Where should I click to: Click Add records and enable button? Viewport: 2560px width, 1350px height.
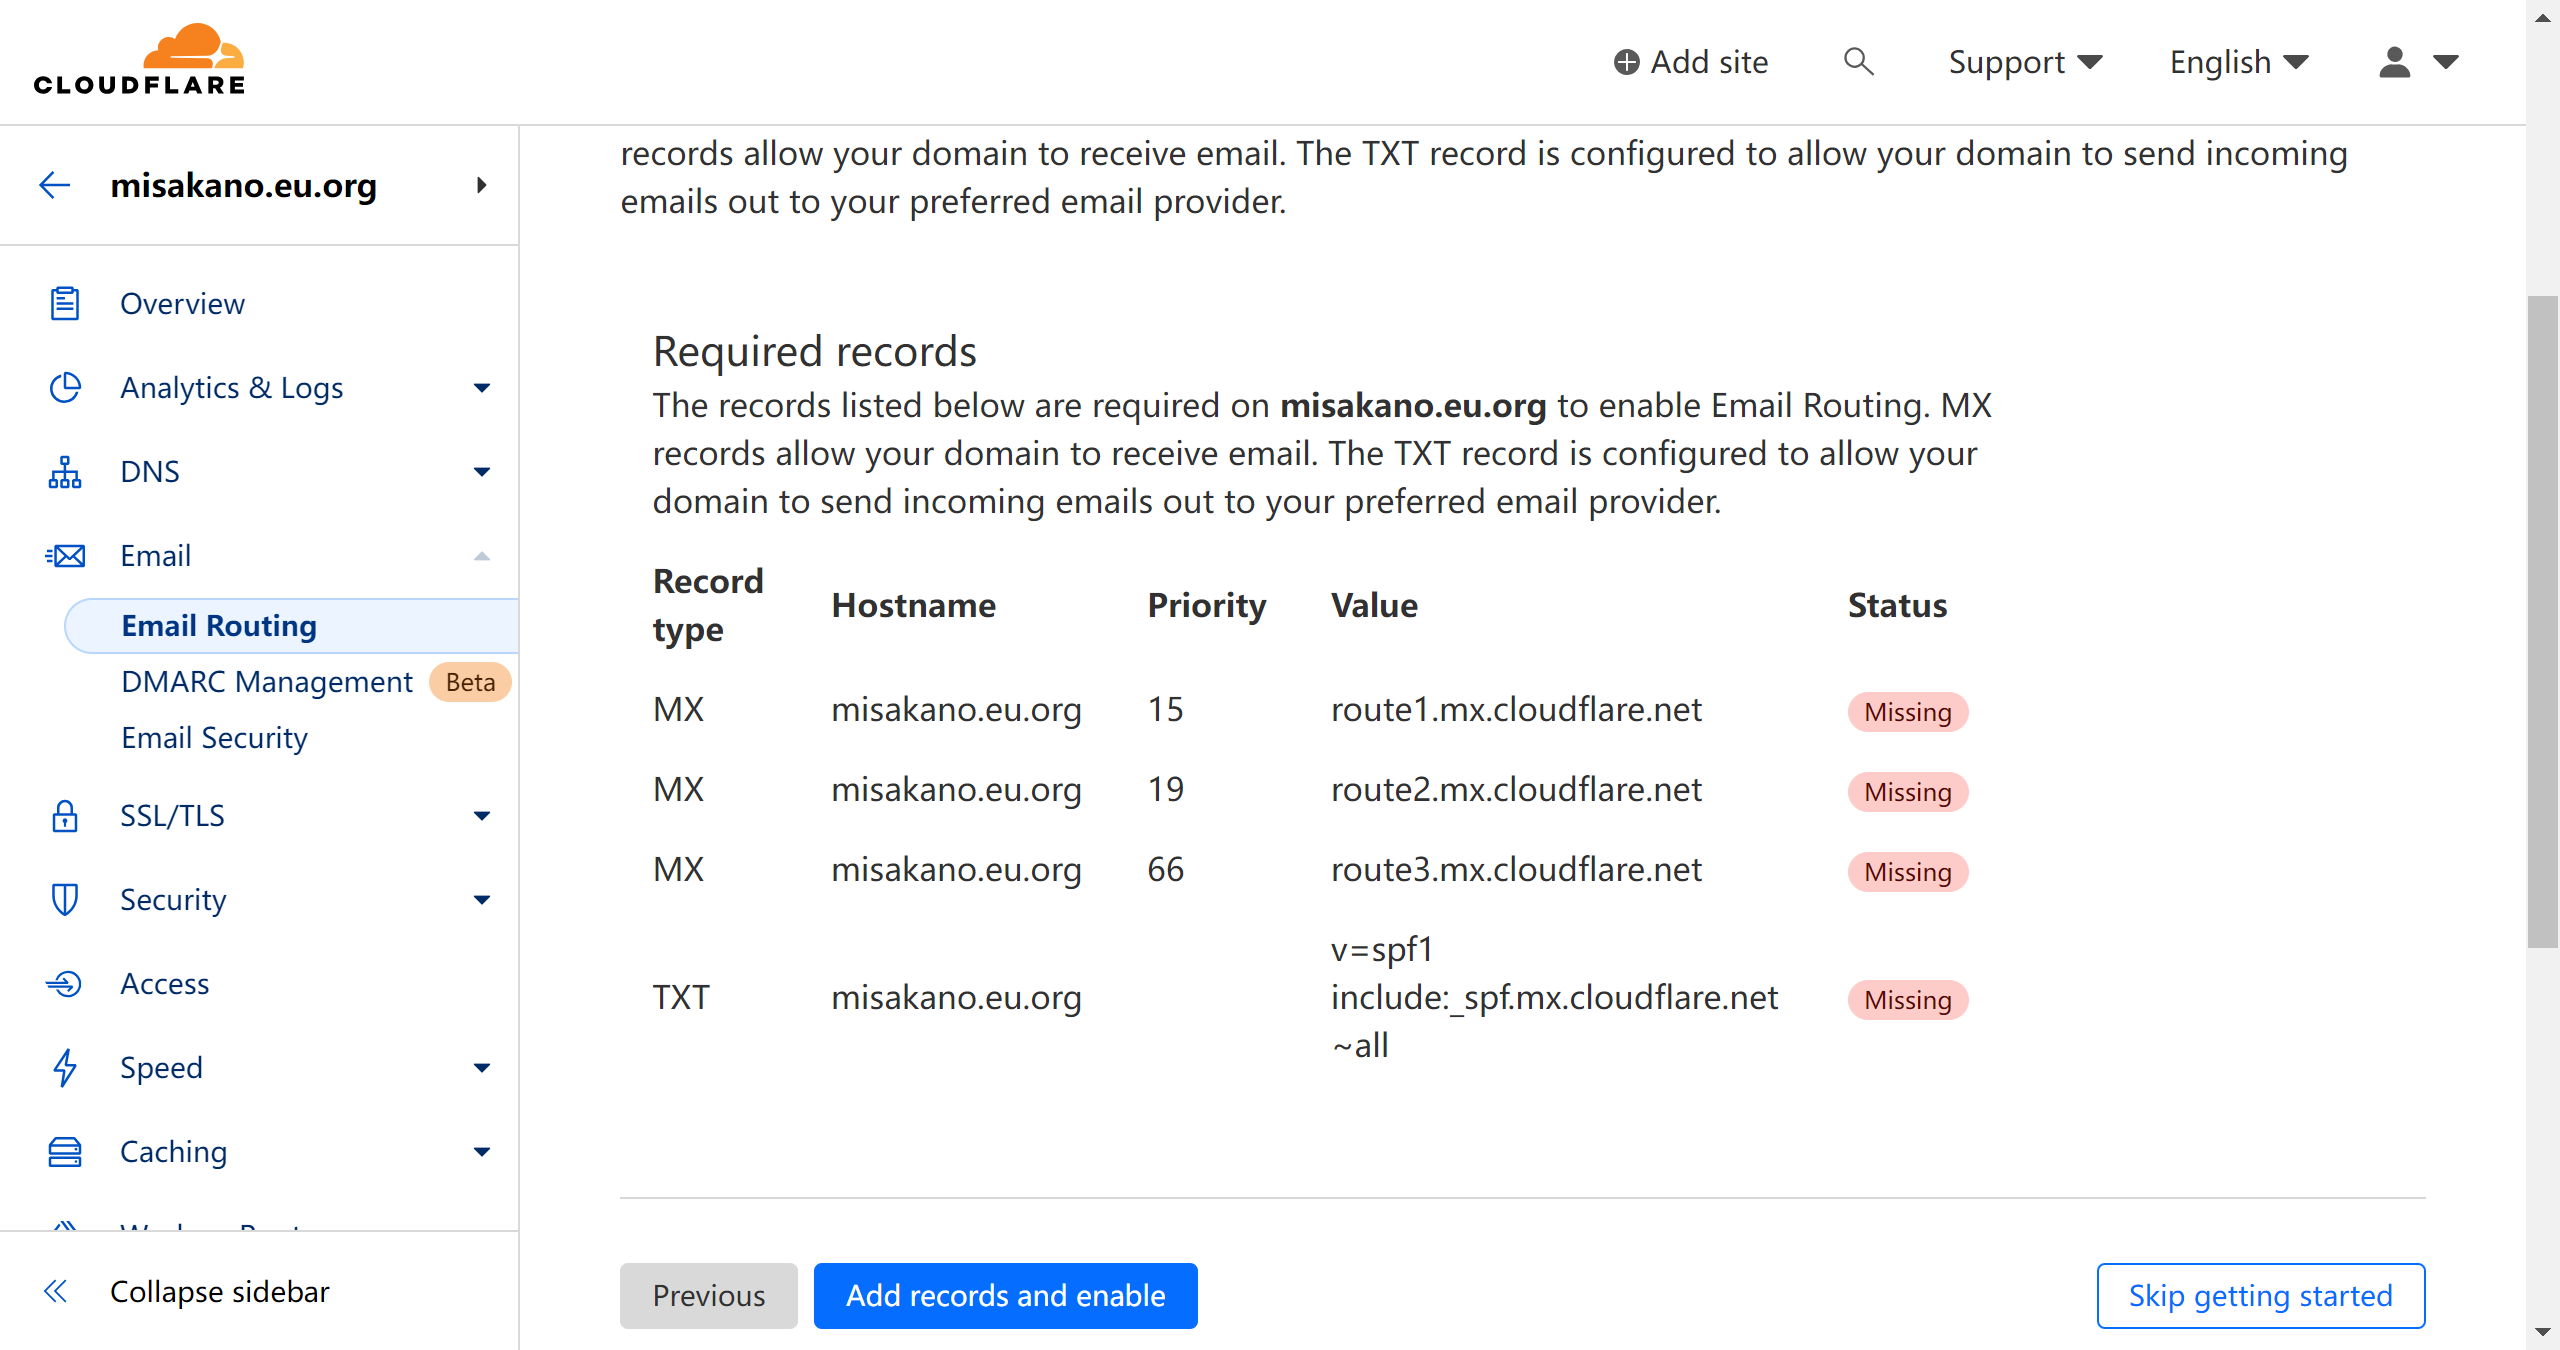(x=1006, y=1295)
